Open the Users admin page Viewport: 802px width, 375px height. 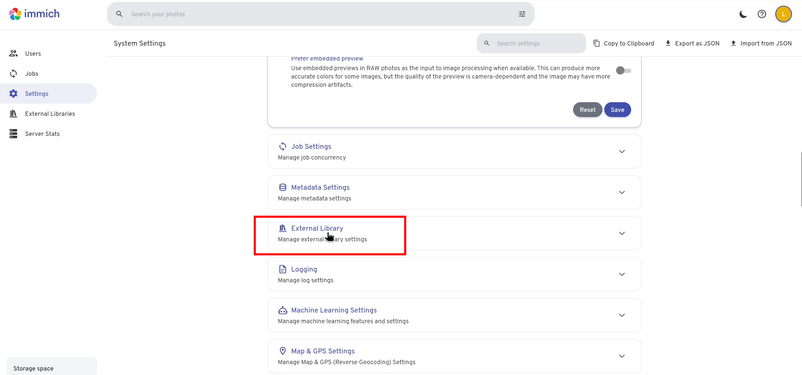48,53
